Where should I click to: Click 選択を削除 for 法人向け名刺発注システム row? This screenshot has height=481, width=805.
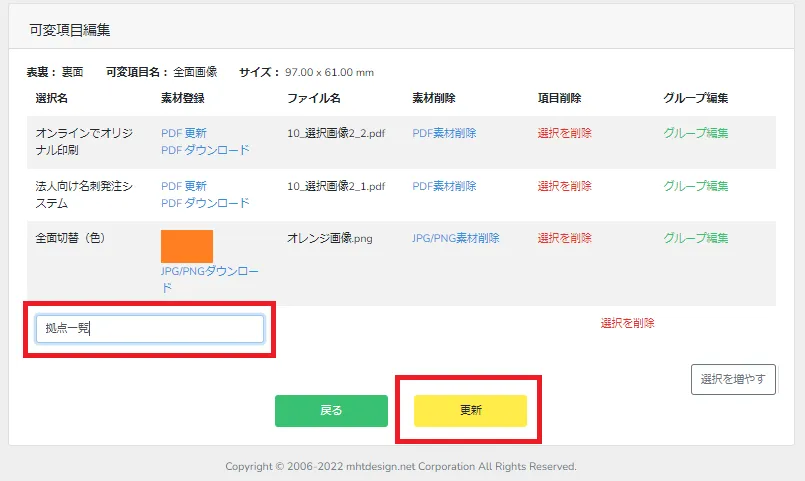(564, 186)
